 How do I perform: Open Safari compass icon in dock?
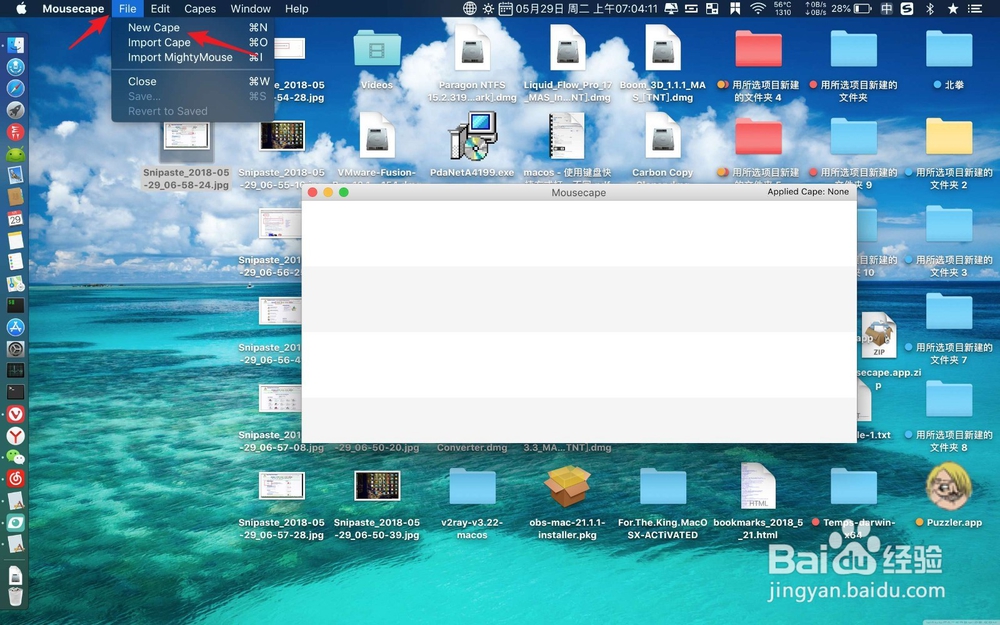15,88
